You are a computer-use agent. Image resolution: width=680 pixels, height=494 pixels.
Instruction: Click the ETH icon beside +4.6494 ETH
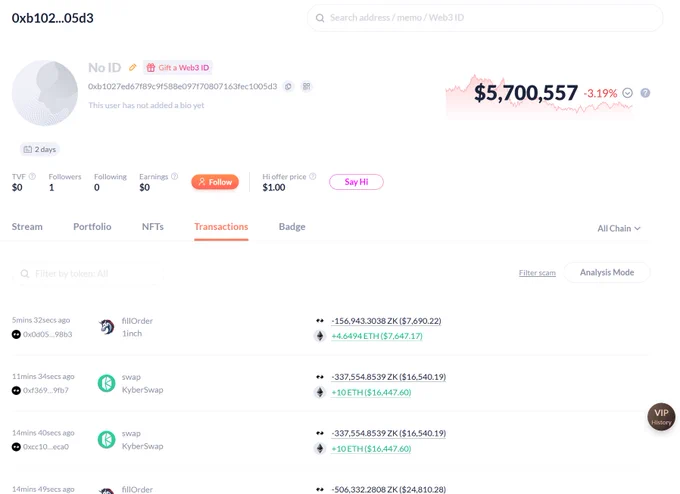click(320, 336)
